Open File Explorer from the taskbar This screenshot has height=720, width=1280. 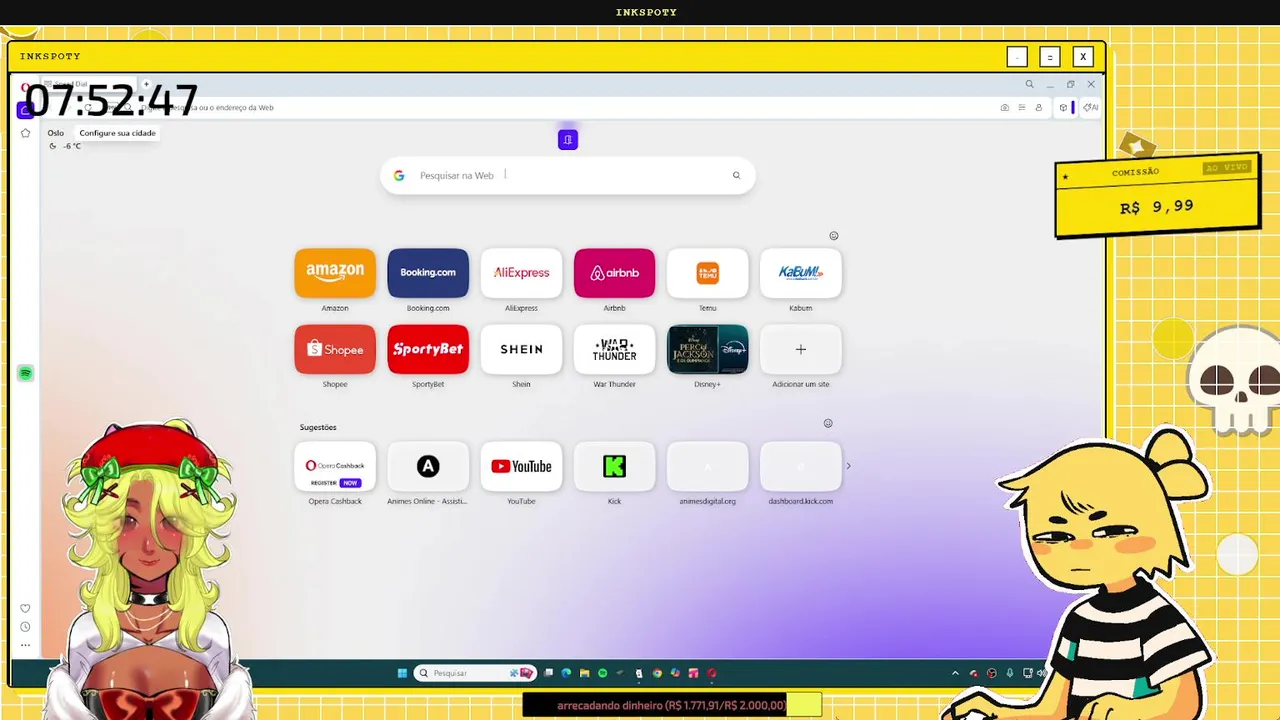tap(585, 673)
